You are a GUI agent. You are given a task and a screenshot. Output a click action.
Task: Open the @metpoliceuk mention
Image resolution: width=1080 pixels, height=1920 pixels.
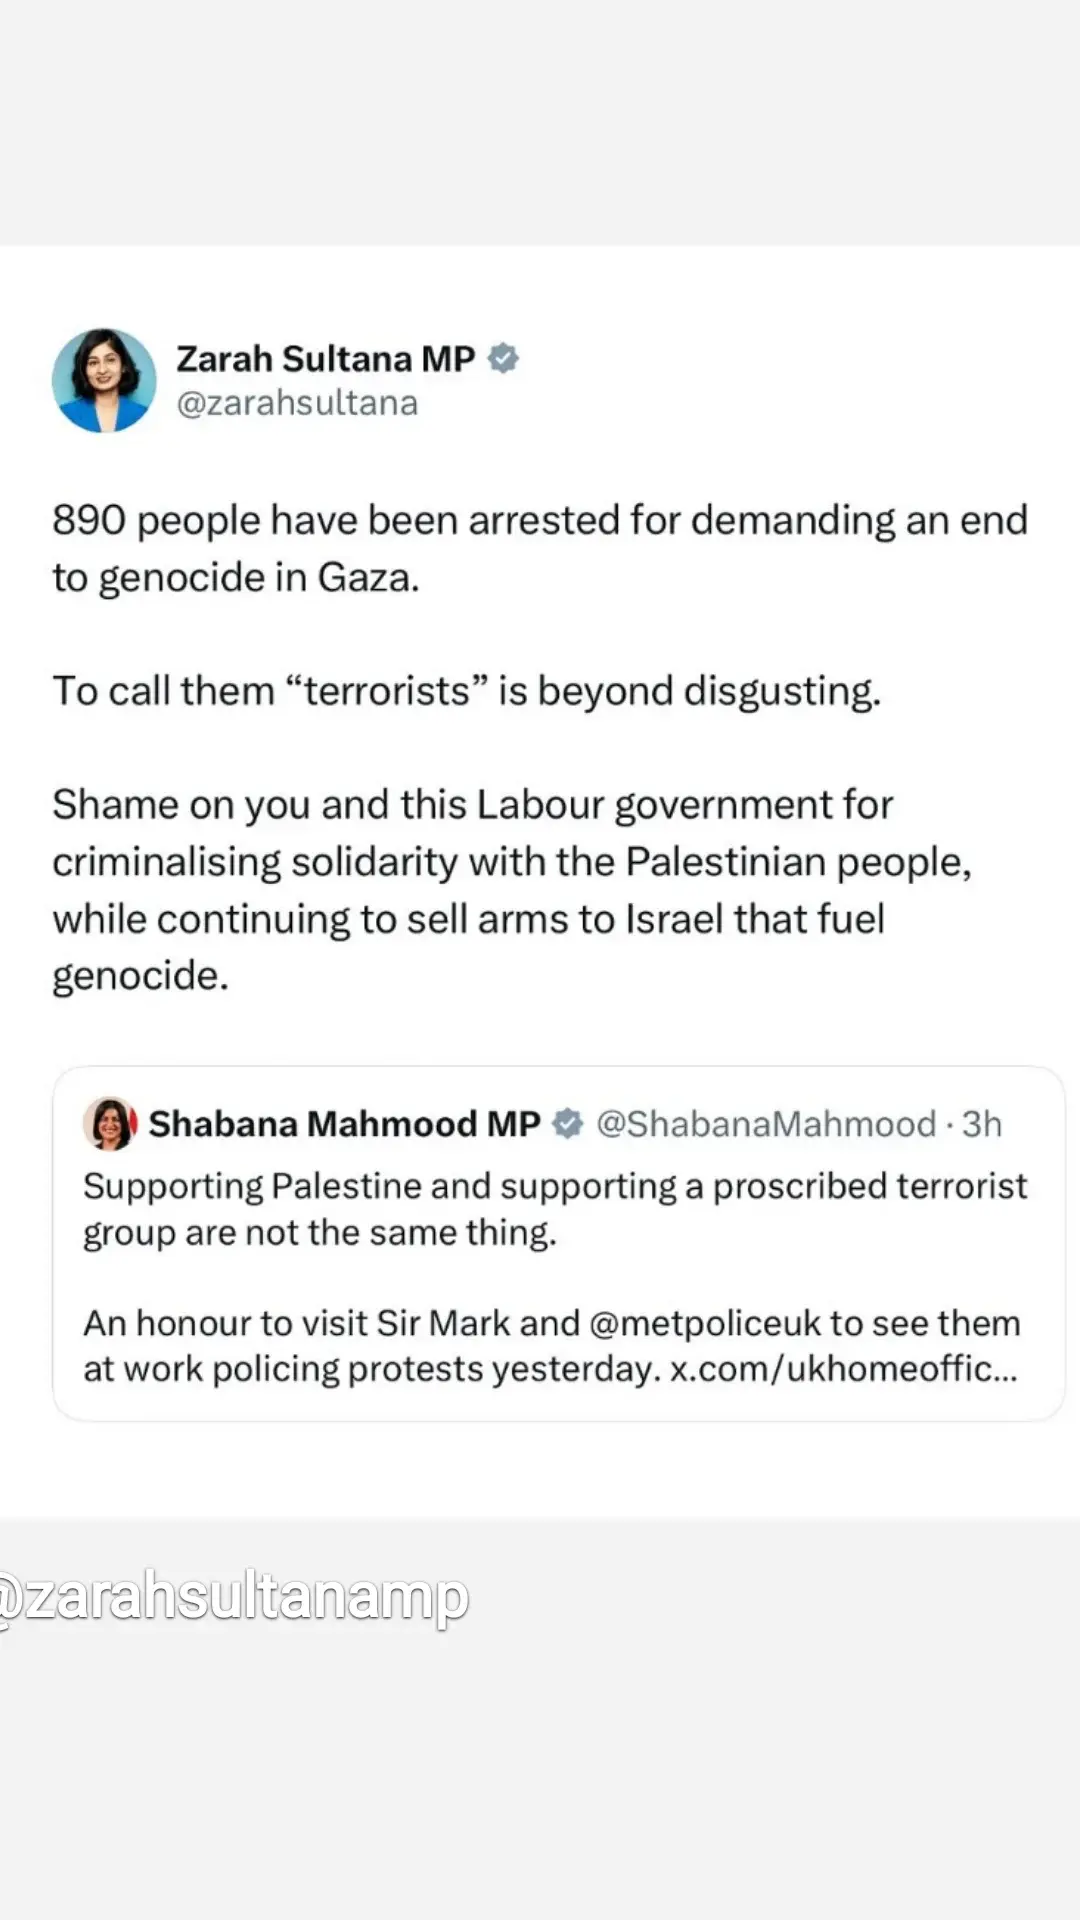click(705, 1323)
